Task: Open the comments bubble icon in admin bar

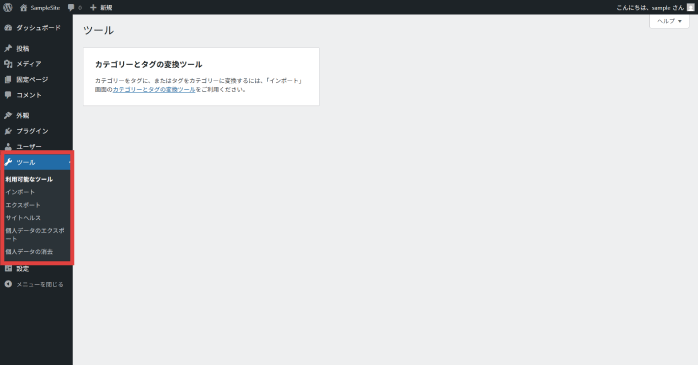Action: [x=71, y=8]
